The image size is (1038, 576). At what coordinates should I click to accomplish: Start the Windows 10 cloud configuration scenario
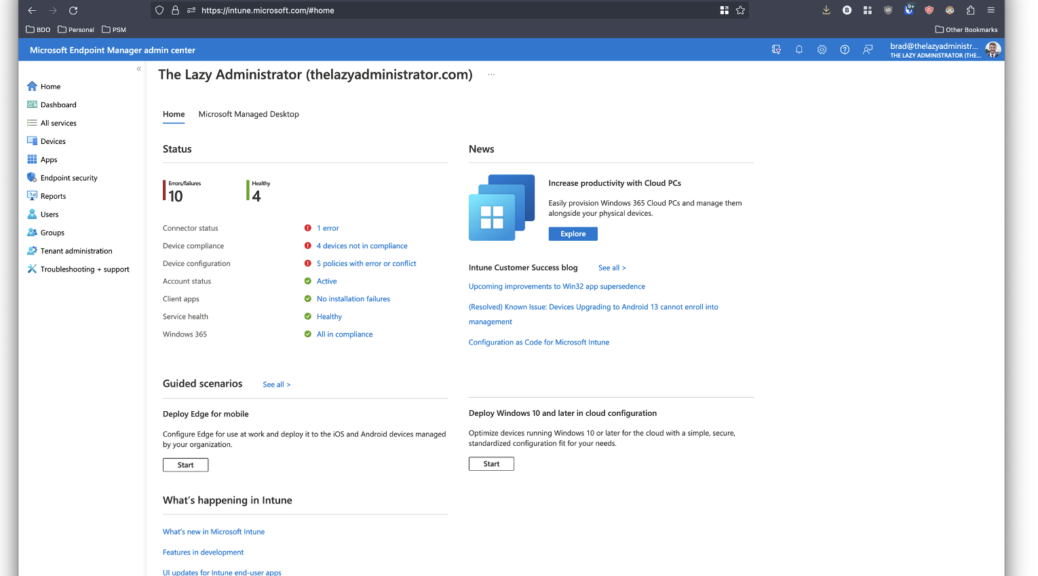491,464
